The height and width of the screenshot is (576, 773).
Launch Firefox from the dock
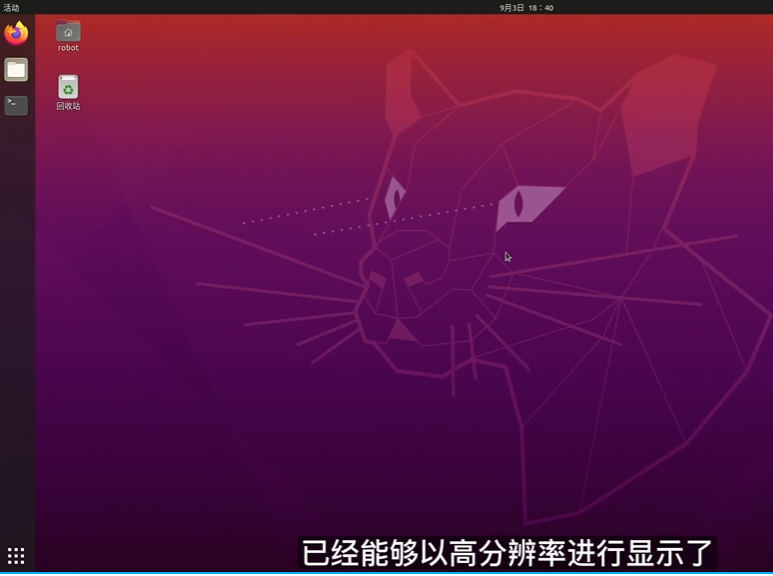[16, 33]
